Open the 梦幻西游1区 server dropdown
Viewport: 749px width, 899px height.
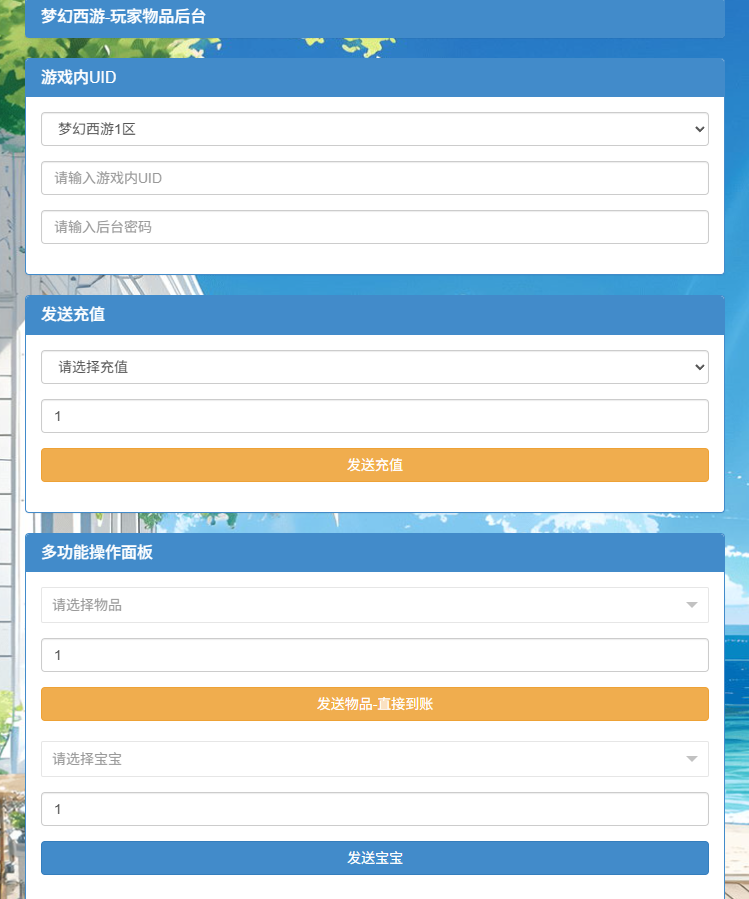(374, 129)
